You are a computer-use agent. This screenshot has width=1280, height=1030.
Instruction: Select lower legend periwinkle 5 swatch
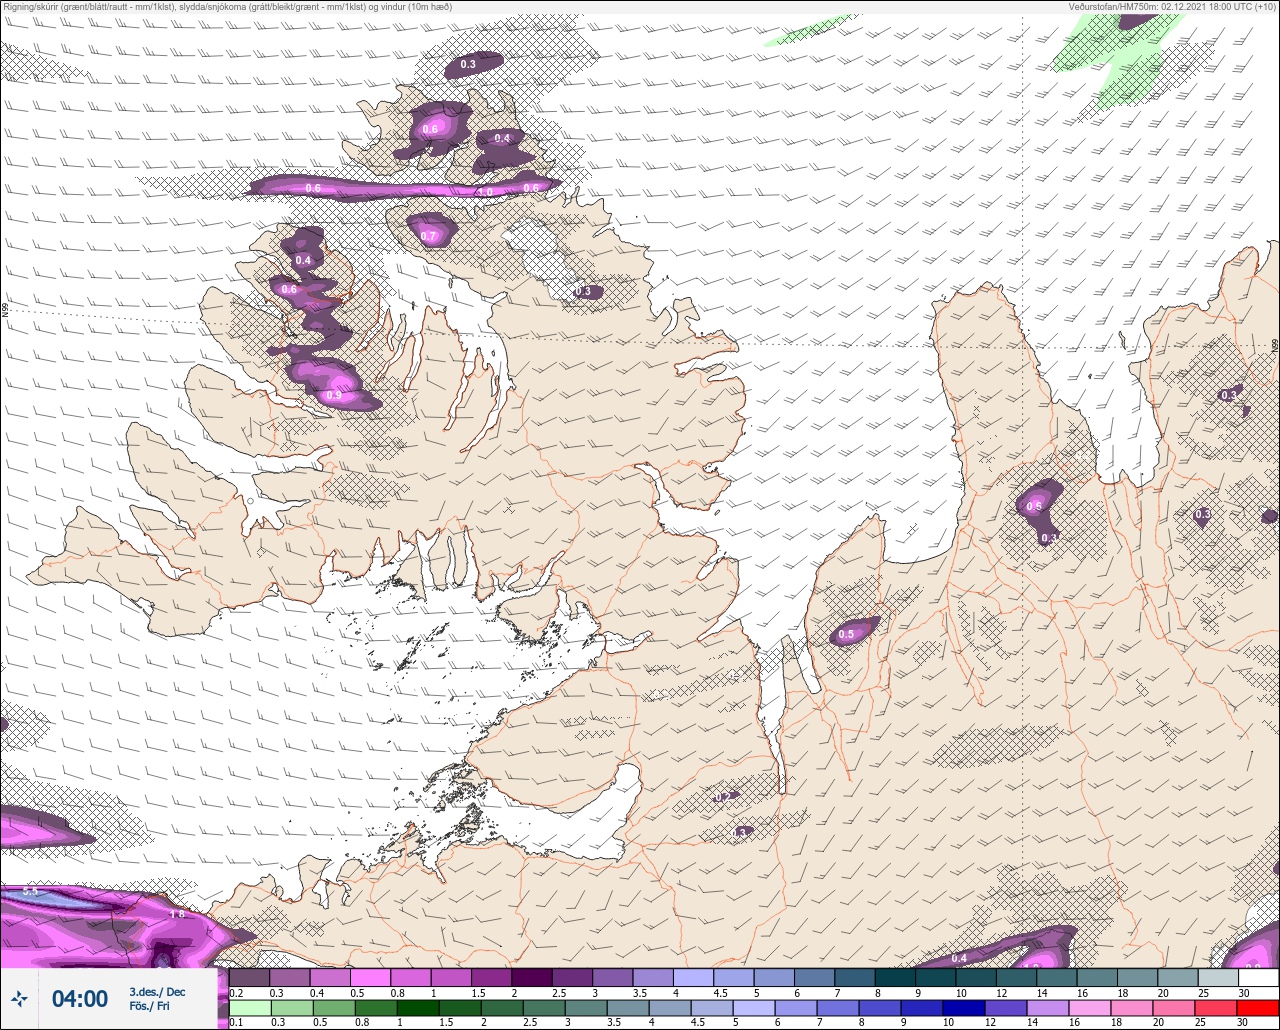[754, 1008]
